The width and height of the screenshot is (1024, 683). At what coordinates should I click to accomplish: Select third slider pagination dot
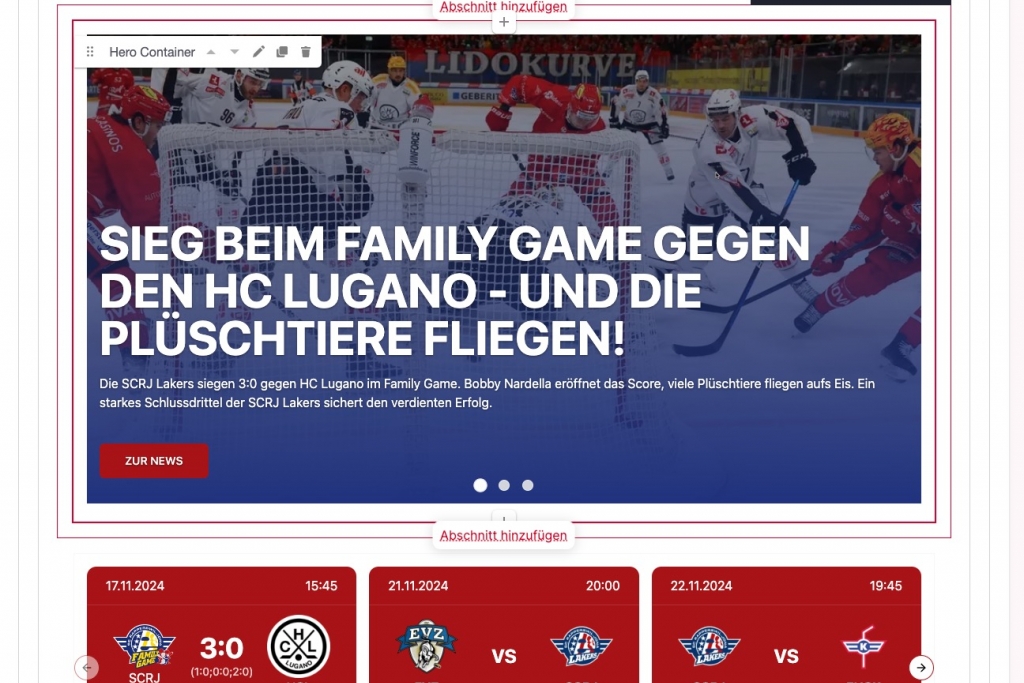click(528, 485)
